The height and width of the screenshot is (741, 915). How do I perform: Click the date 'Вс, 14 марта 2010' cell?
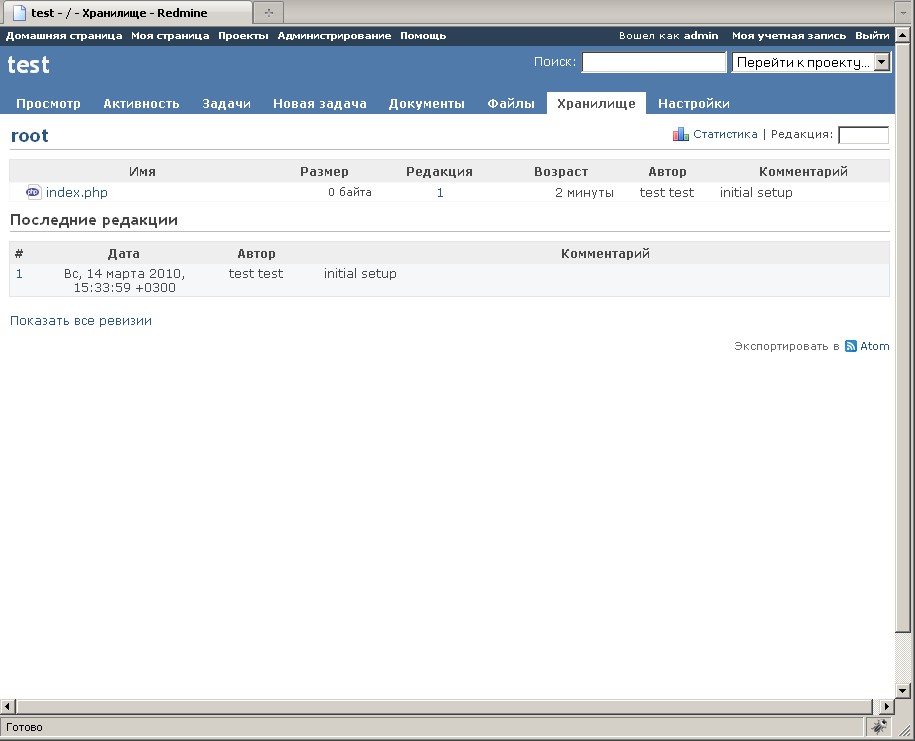[124, 281]
